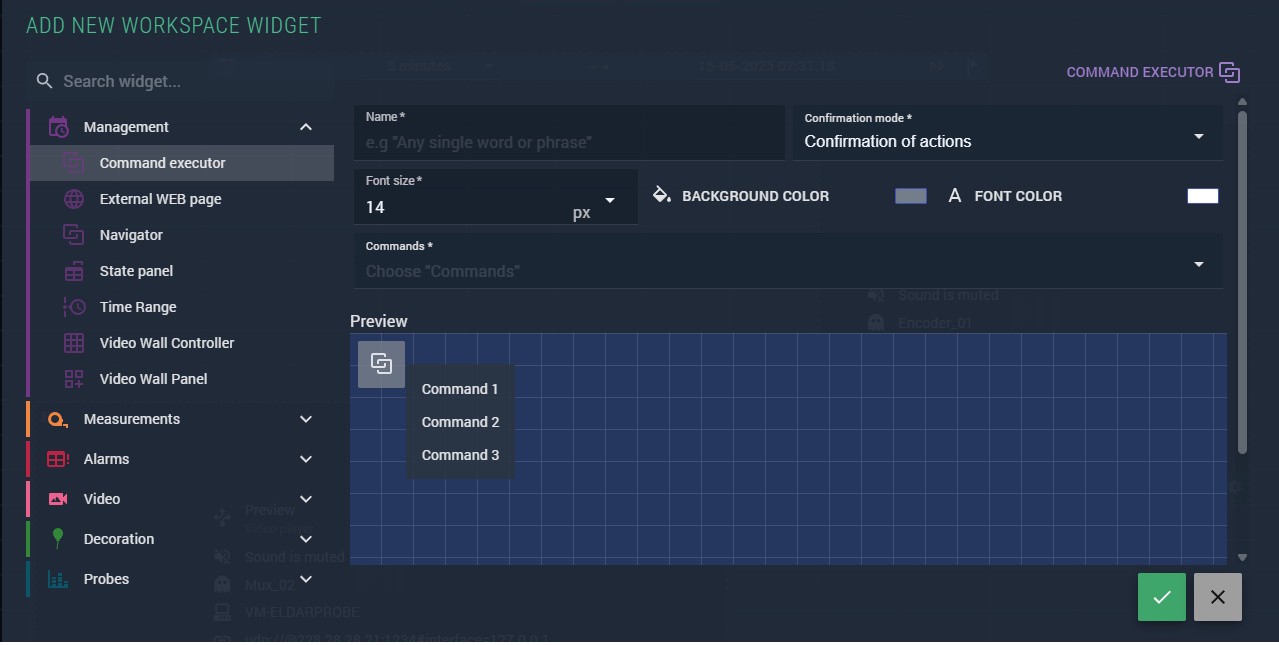Click the Command executor widget icon in sidebar

[x=74, y=163]
